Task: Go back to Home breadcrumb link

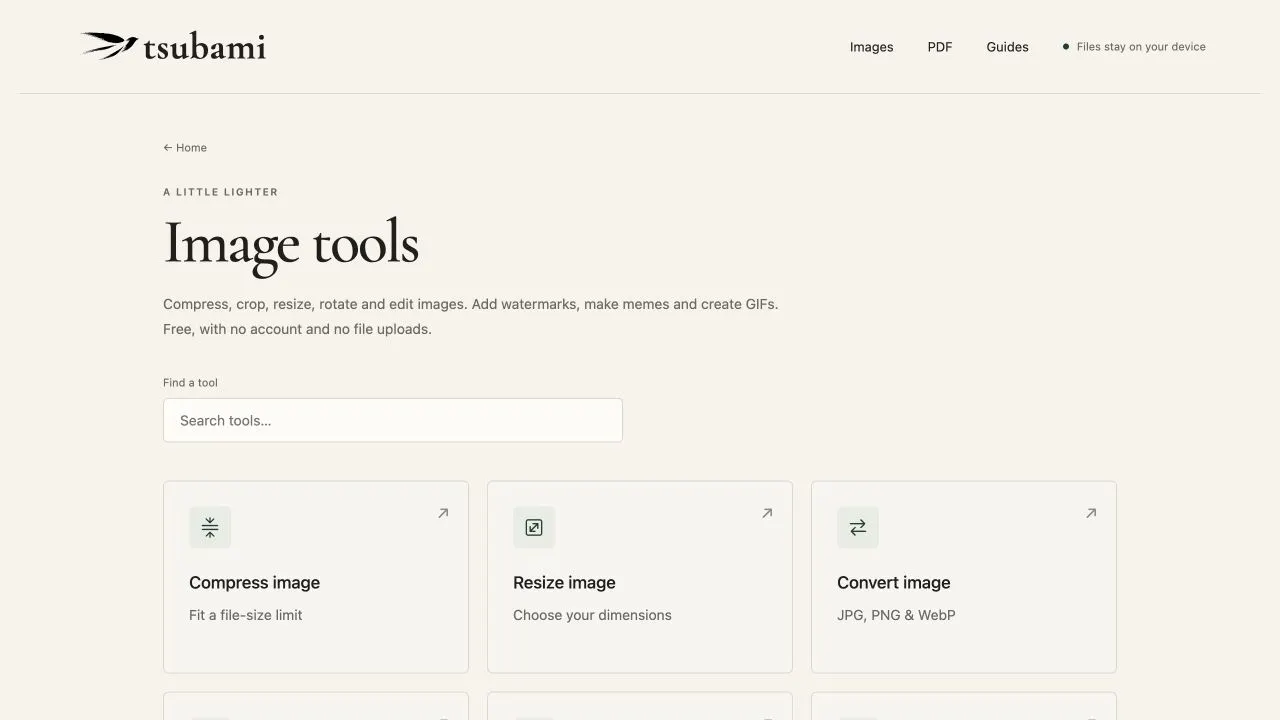Action: 185,148
